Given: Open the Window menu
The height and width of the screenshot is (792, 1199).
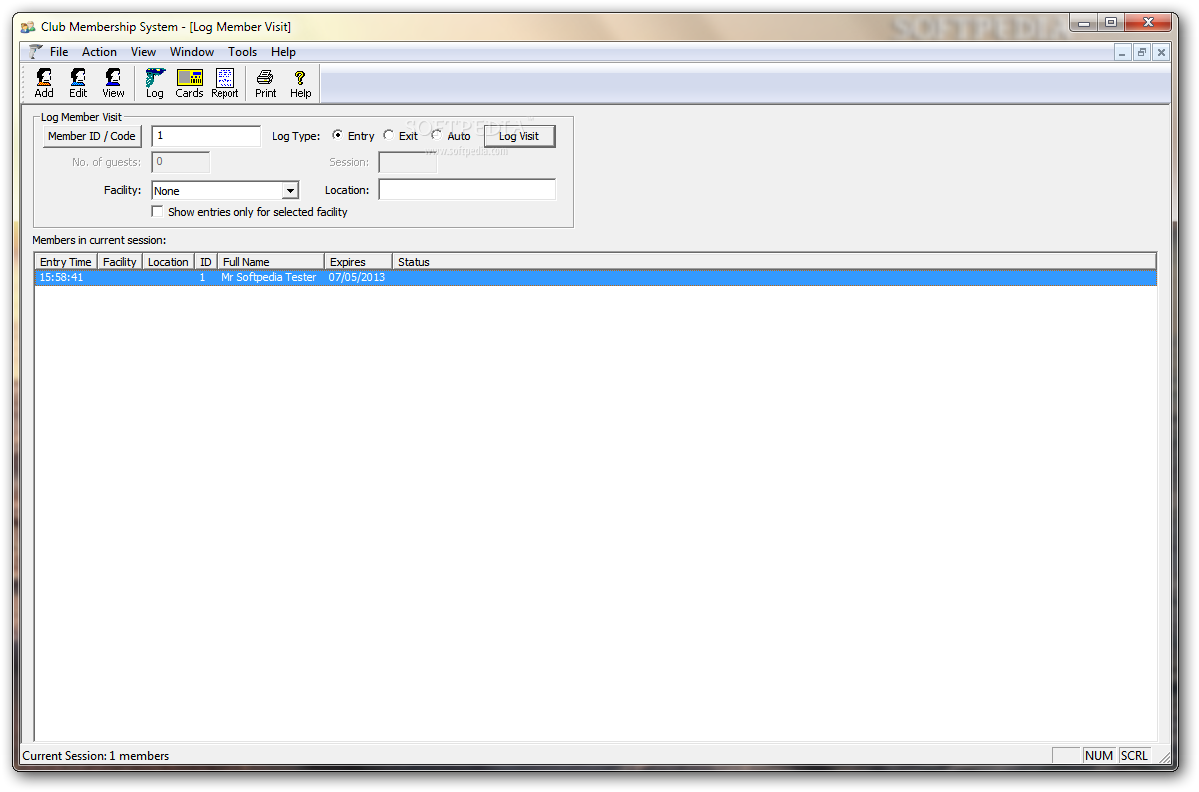Looking at the screenshot, I should 192,52.
